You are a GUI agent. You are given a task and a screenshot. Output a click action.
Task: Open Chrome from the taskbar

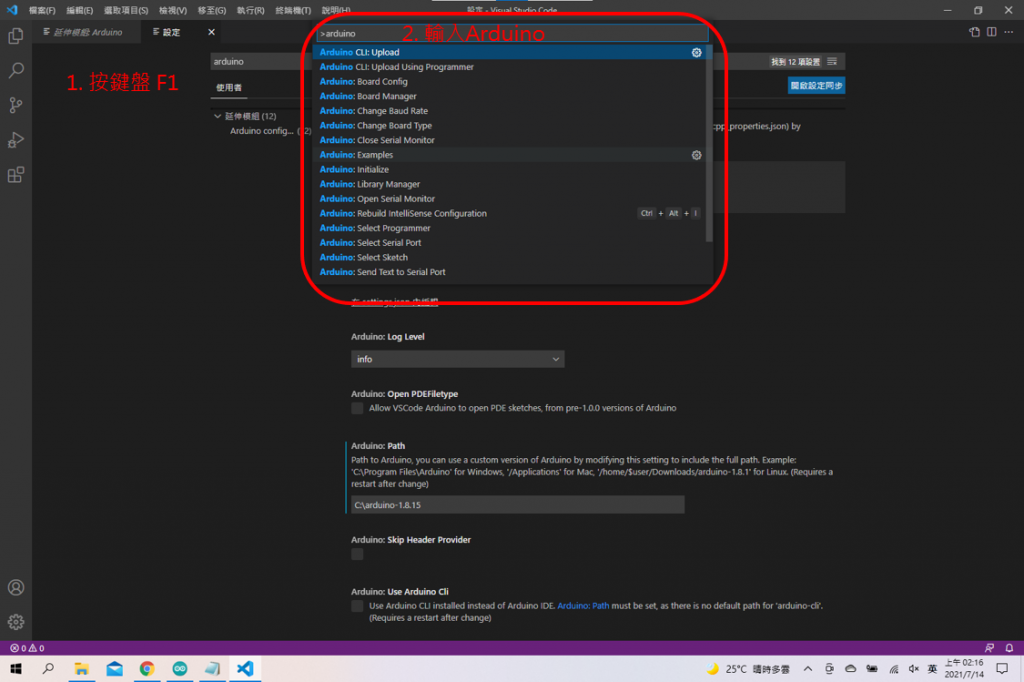tap(147, 669)
